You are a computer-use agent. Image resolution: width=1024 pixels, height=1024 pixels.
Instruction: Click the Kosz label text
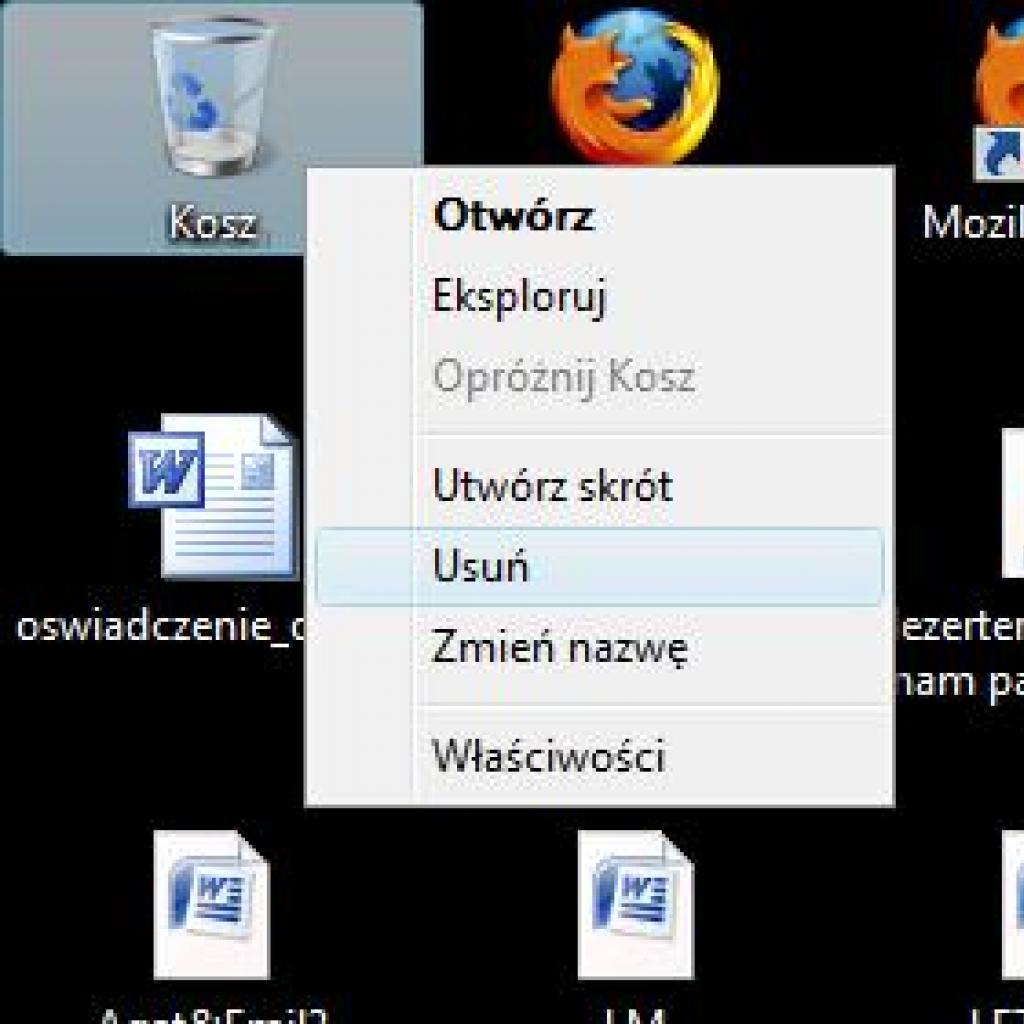point(213,223)
